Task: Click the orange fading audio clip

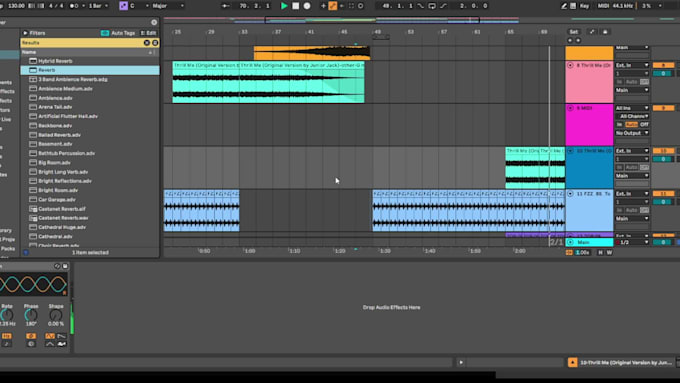Action: [x=312, y=53]
